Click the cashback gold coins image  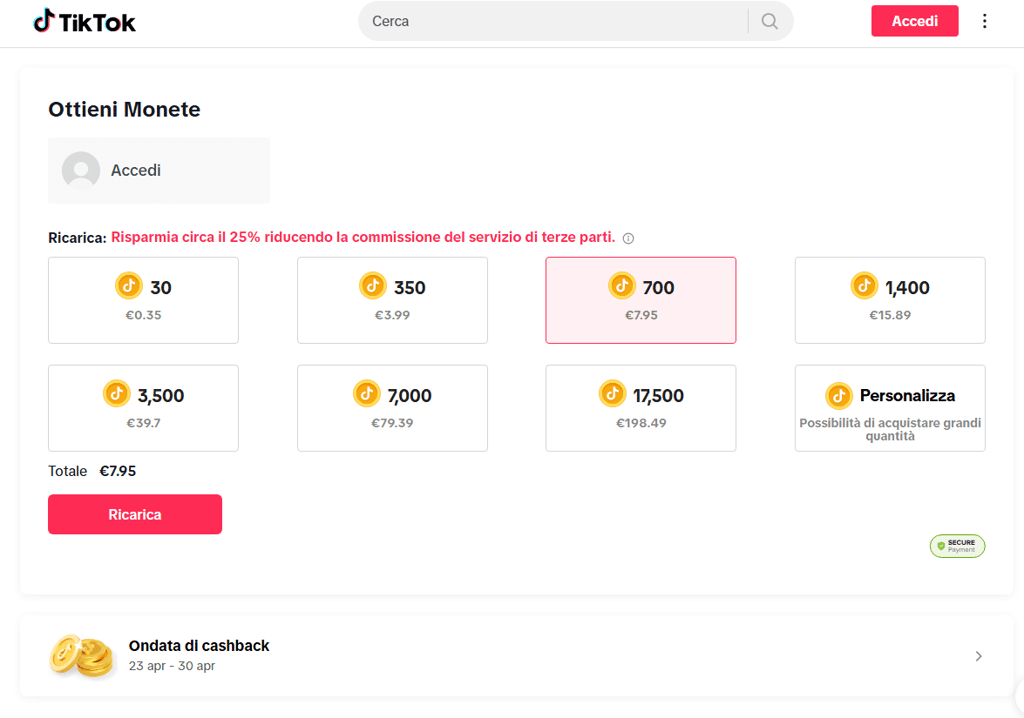coord(81,655)
